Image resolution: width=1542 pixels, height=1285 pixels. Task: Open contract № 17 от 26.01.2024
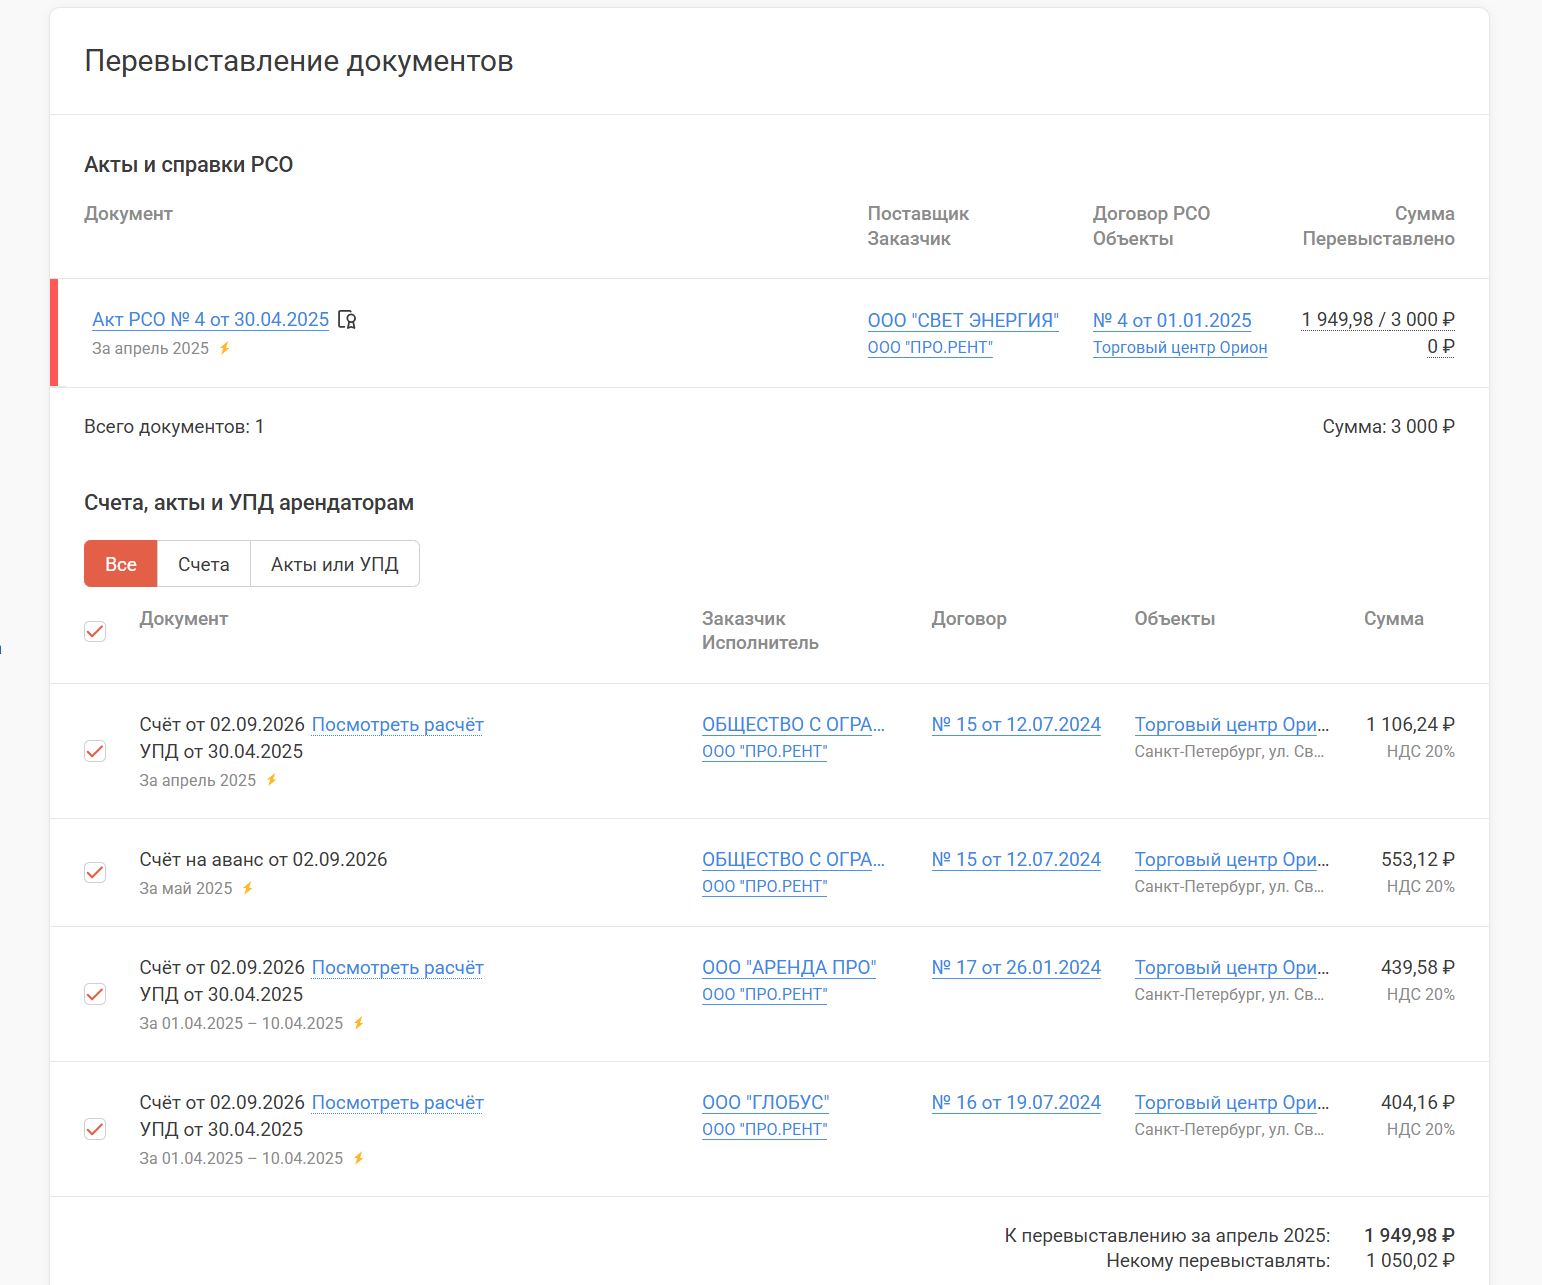coord(1016,968)
